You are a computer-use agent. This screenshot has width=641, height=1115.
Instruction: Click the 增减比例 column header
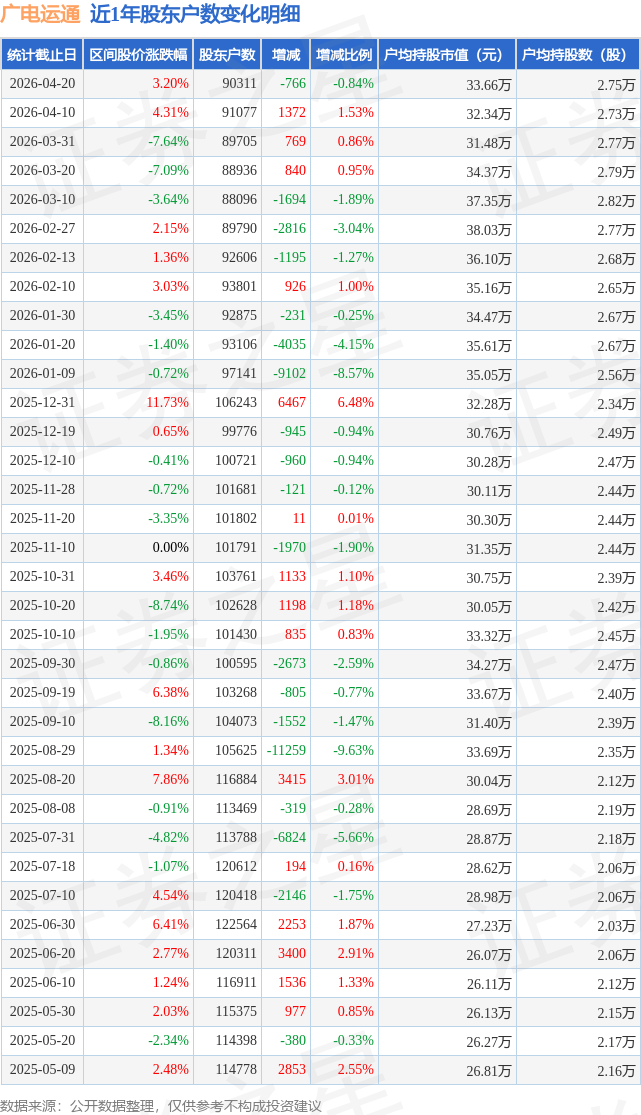point(344,55)
